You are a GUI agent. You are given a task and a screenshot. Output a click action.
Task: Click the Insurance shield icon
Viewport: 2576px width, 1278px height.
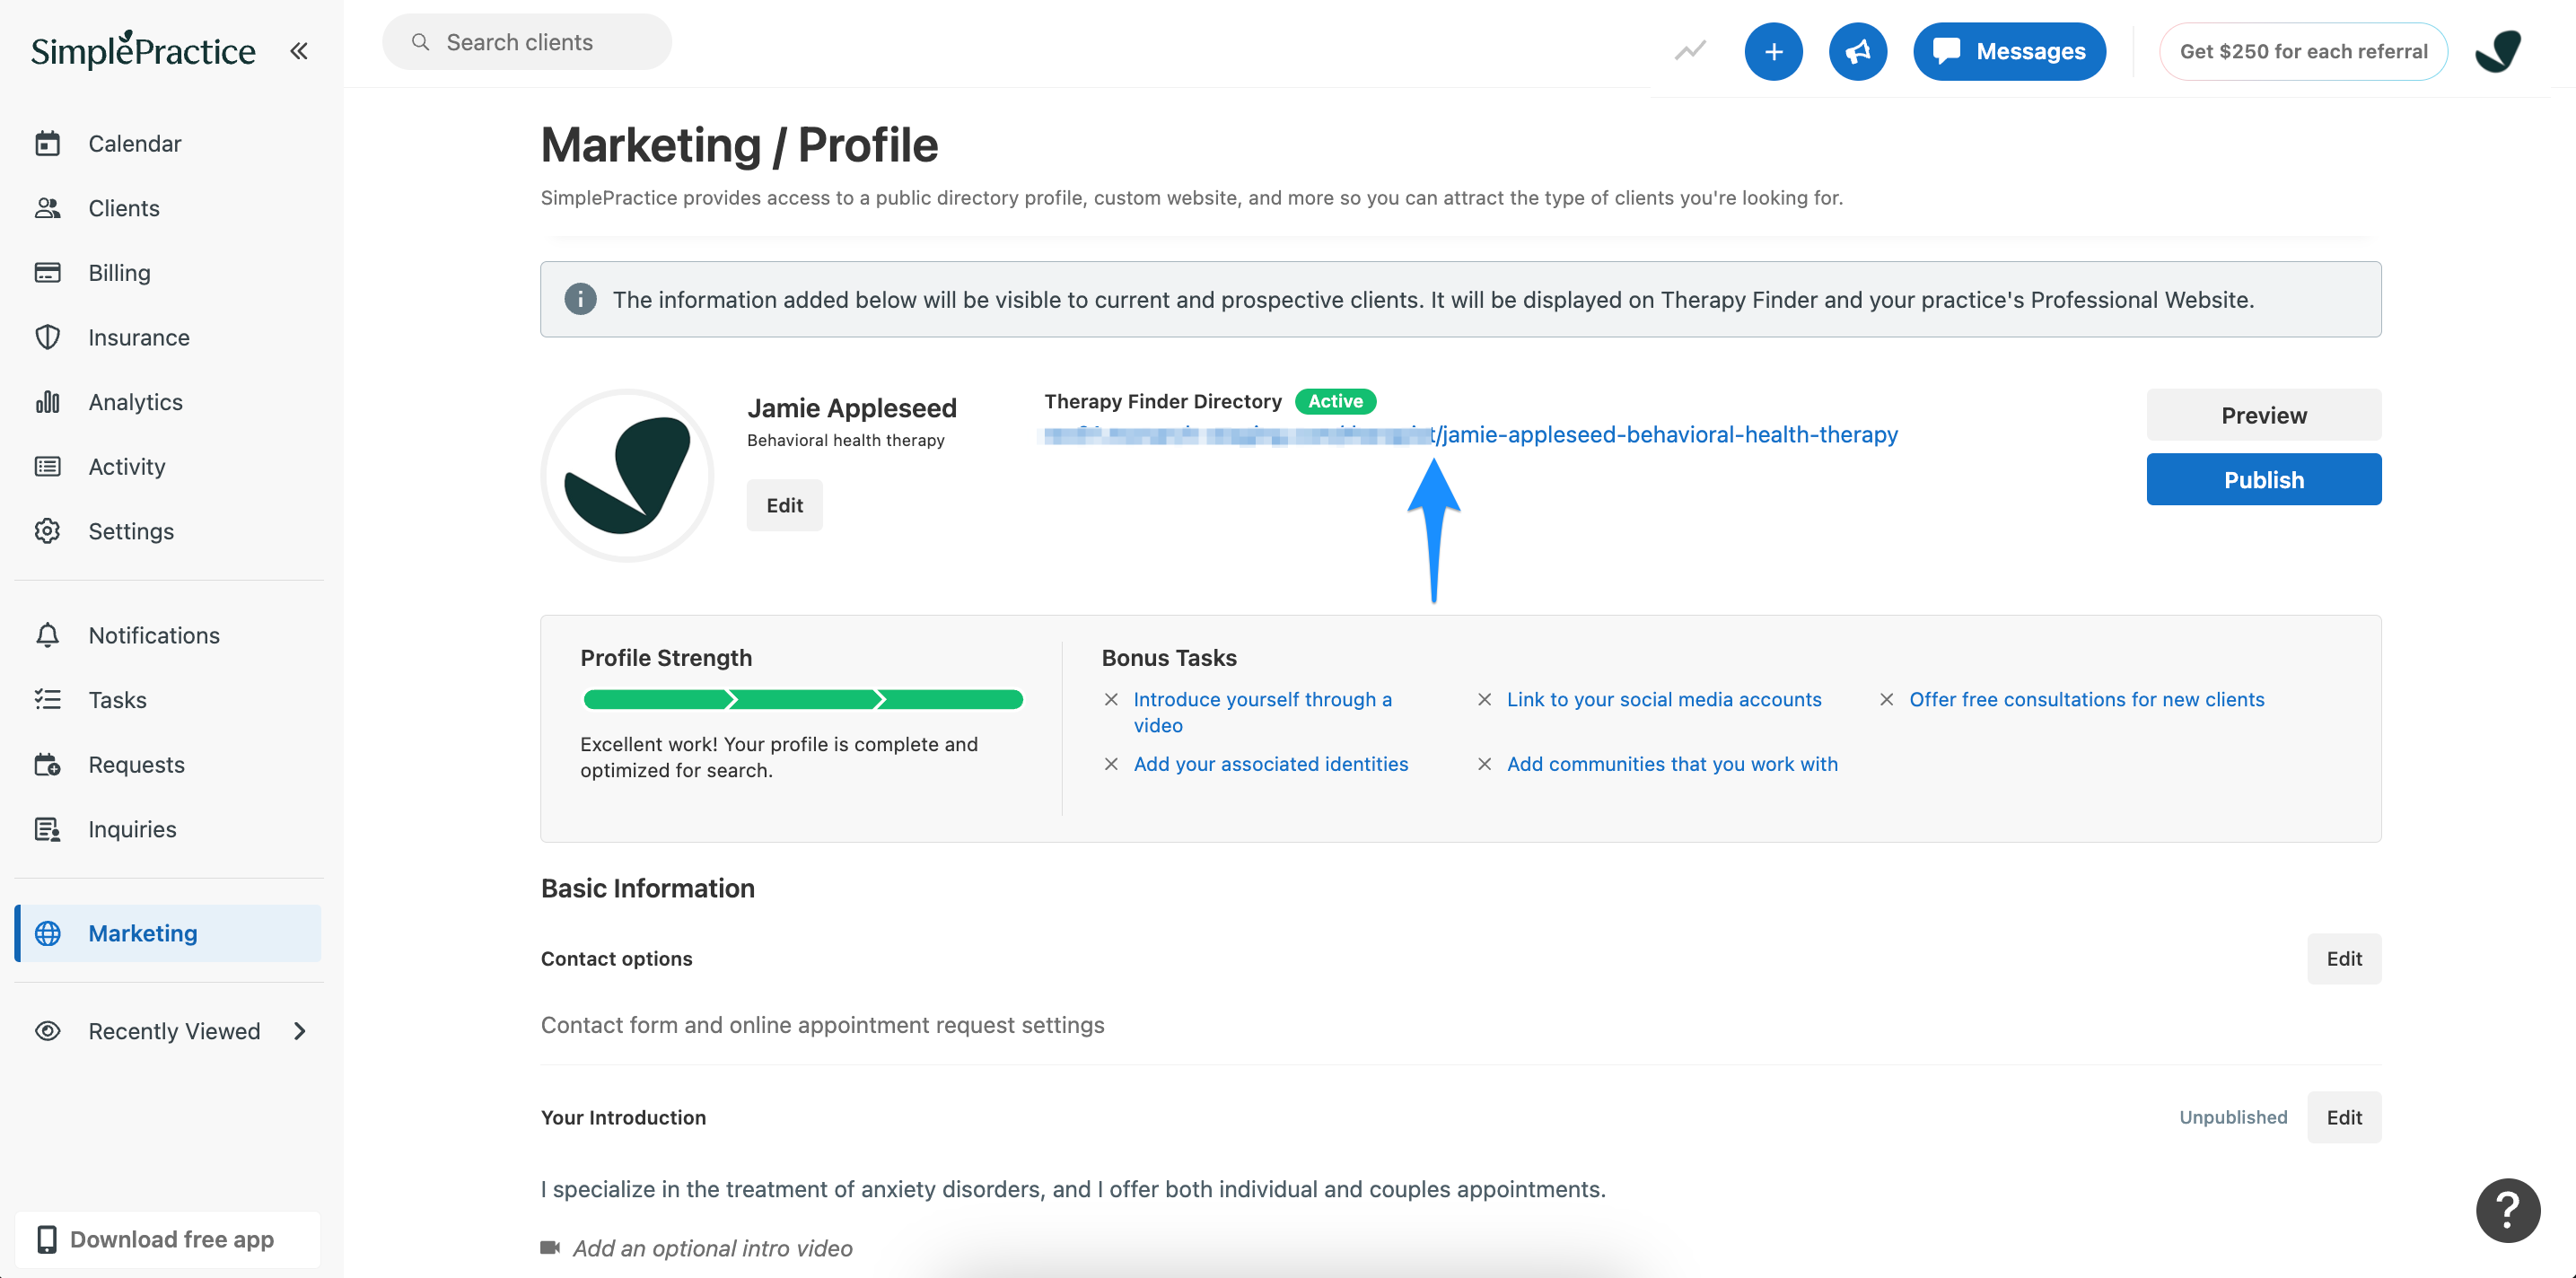point(47,337)
